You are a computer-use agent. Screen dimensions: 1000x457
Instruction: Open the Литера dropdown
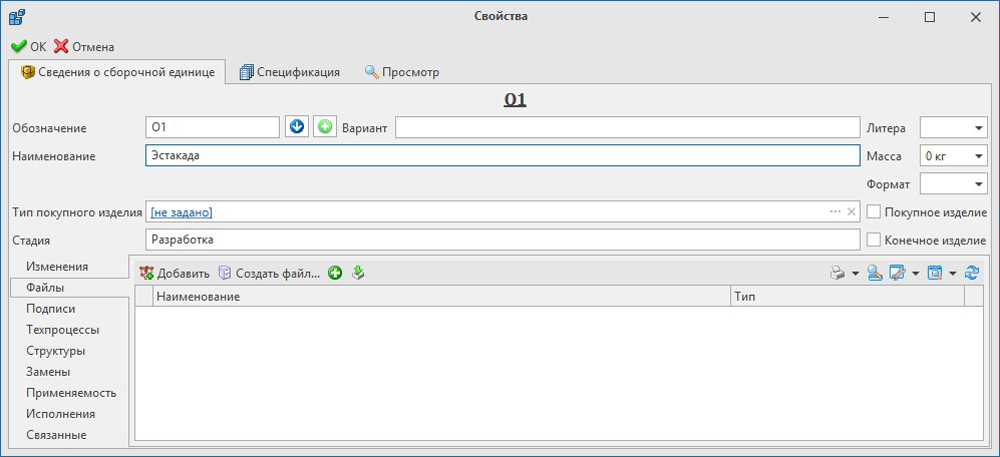(977, 128)
